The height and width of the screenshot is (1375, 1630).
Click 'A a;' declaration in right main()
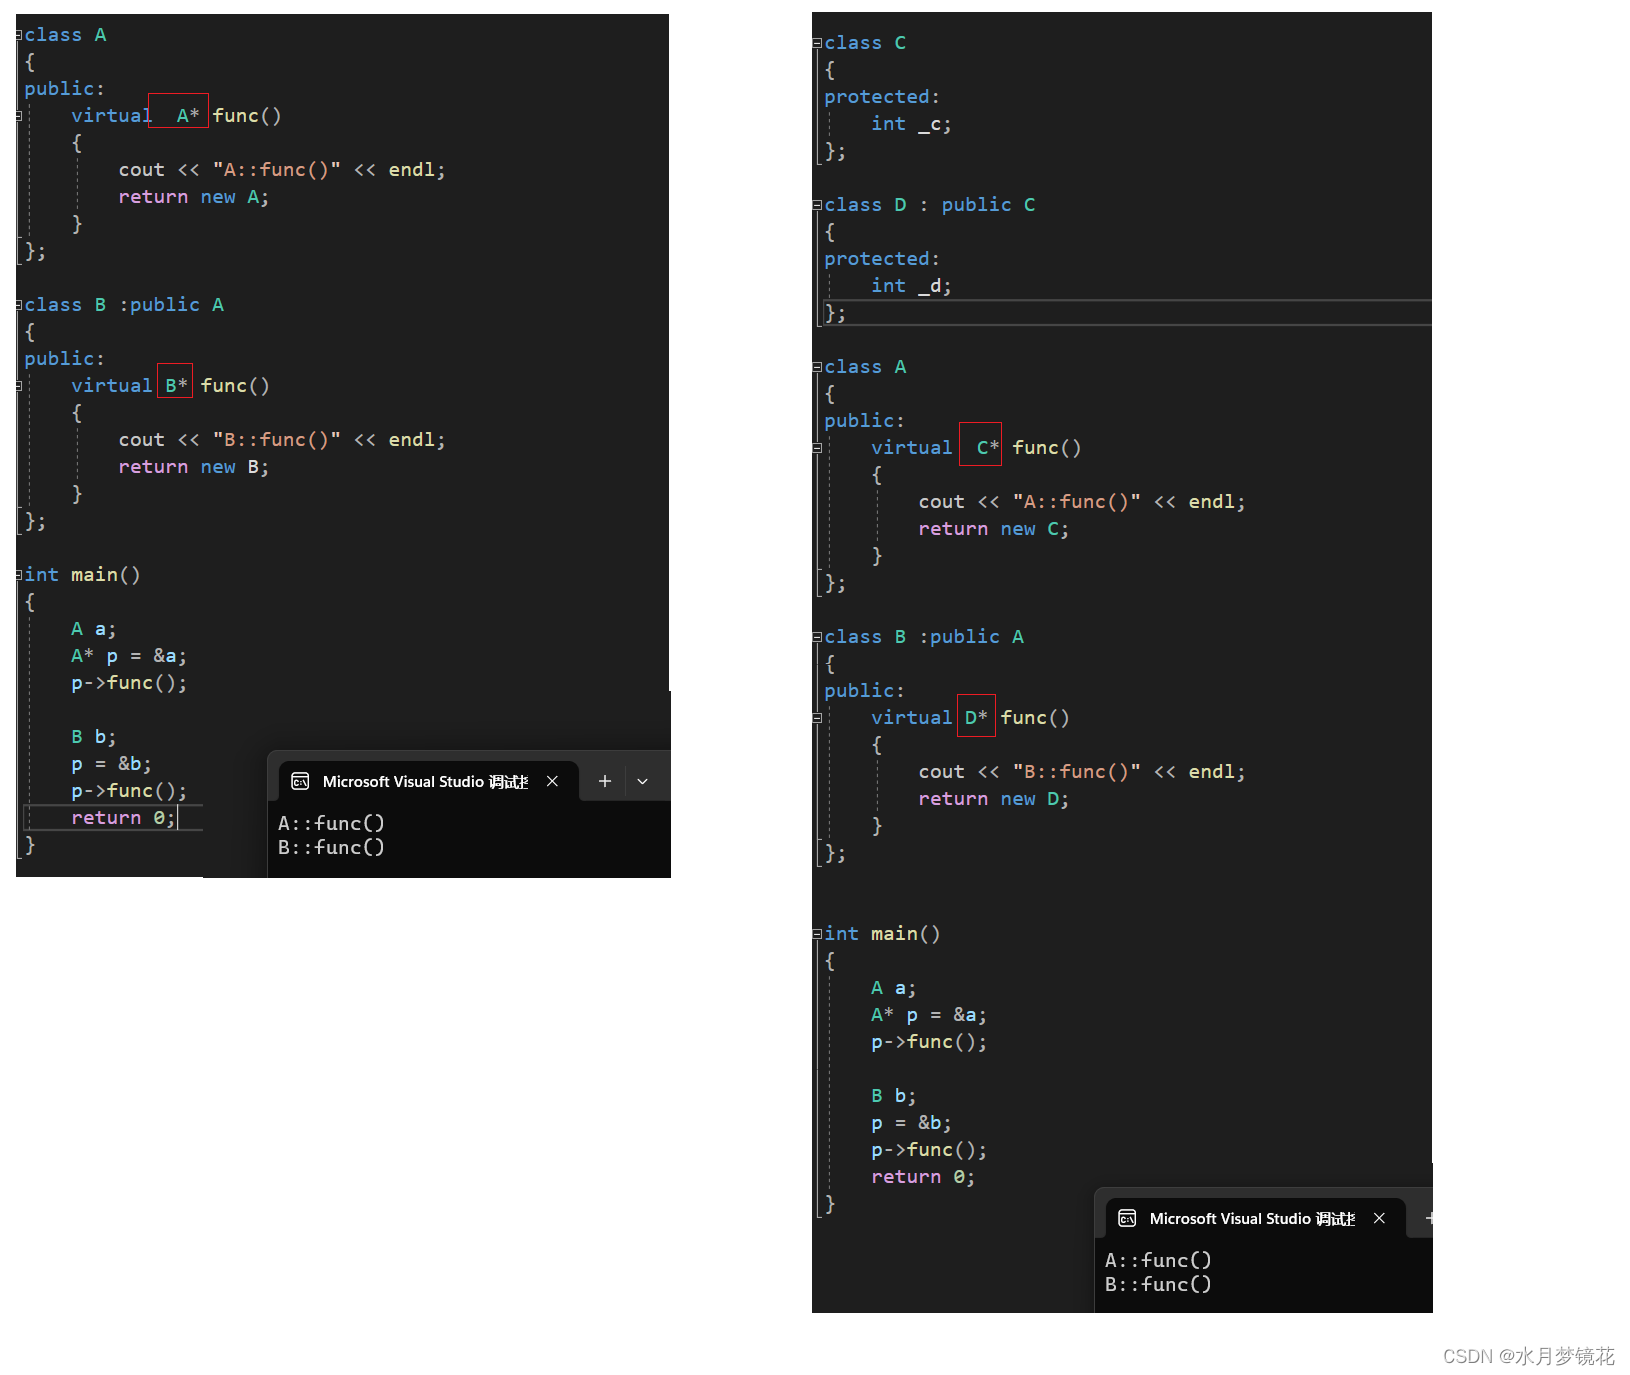[x=894, y=988]
